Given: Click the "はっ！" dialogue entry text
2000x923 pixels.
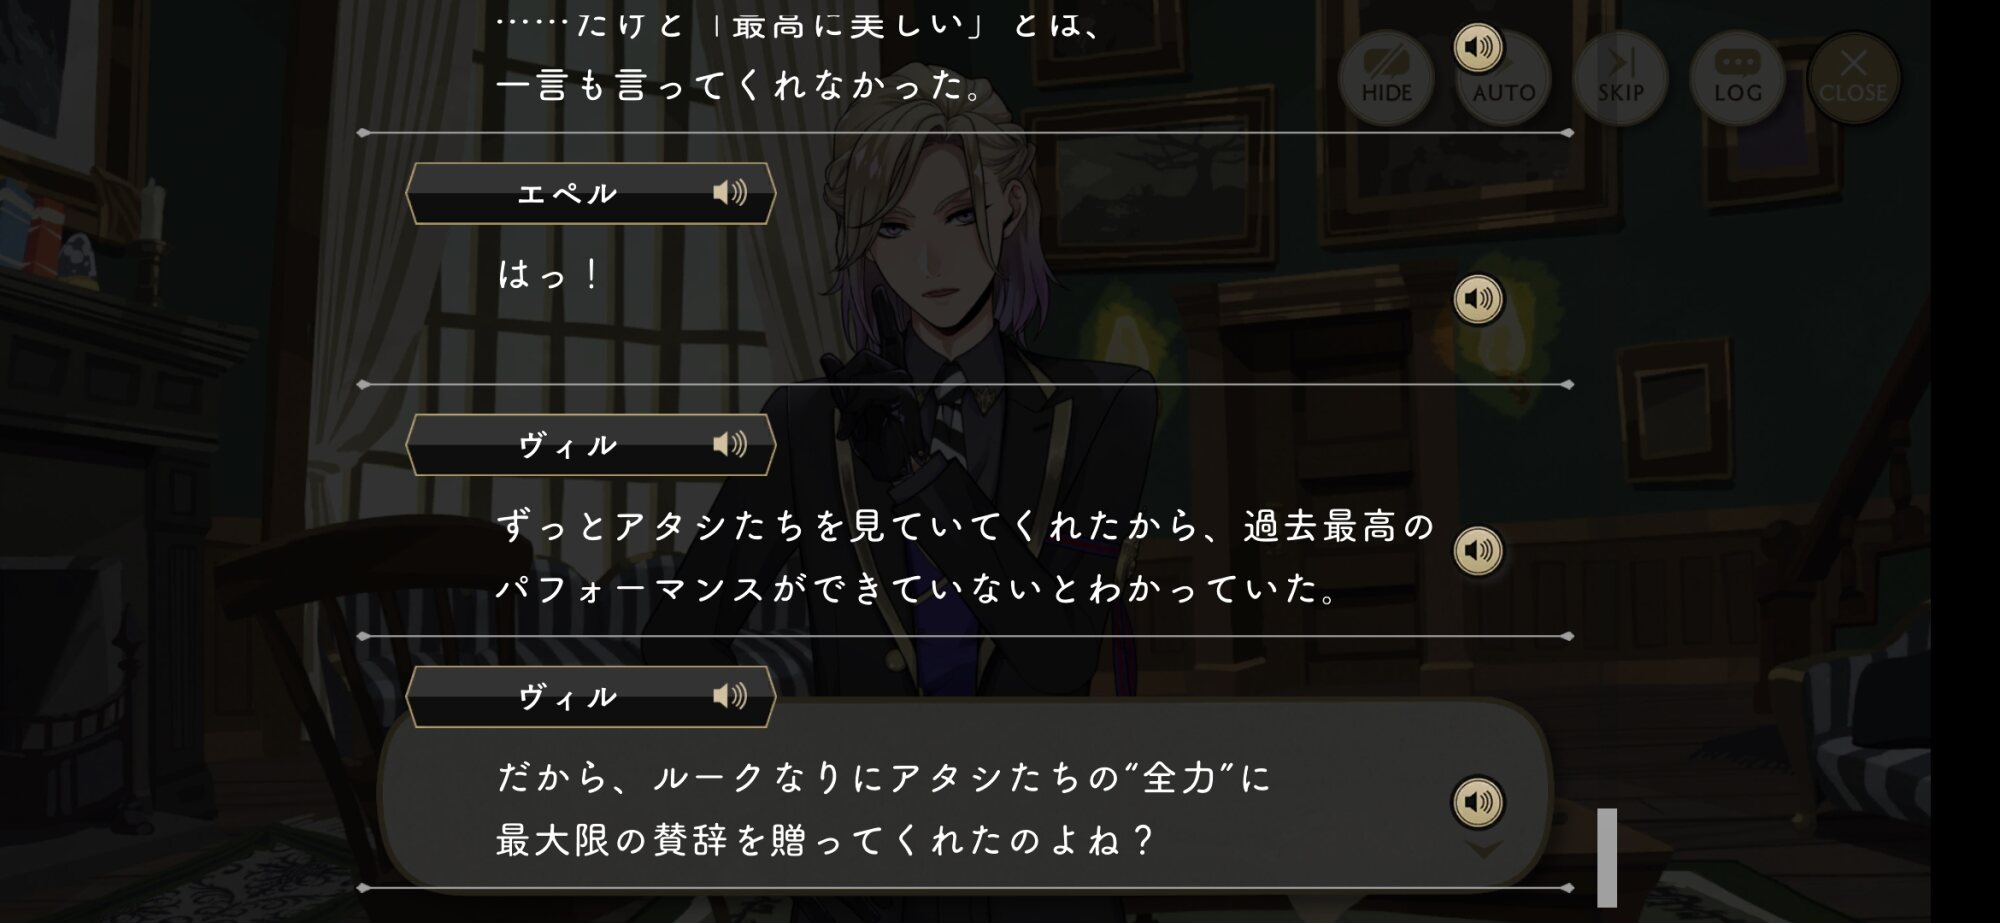Looking at the screenshot, I should [x=549, y=274].
